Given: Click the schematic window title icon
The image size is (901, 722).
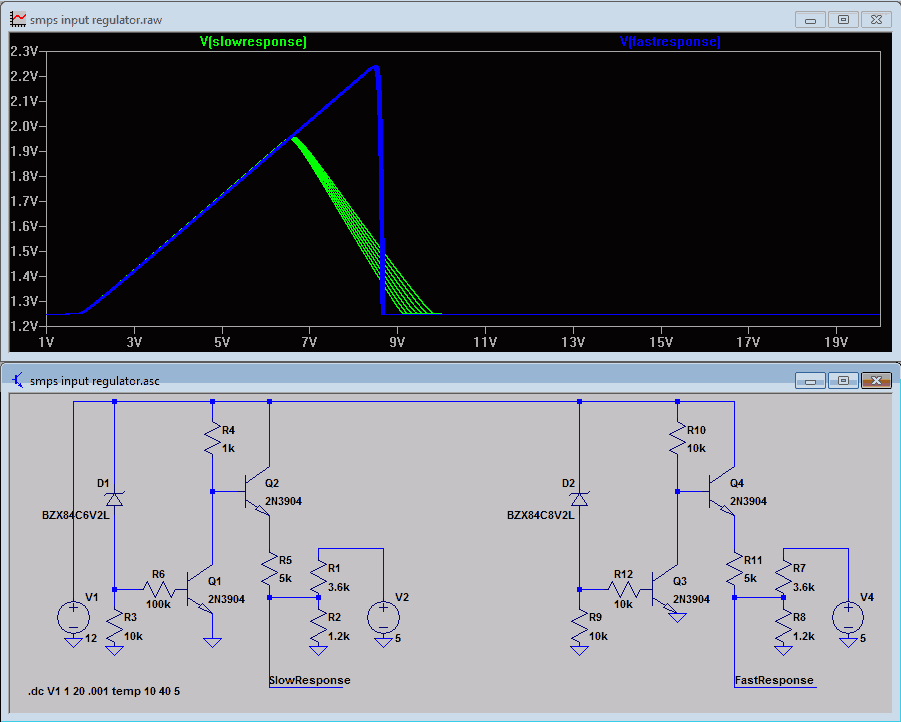Looking at the screenshot, I should 18,380.
